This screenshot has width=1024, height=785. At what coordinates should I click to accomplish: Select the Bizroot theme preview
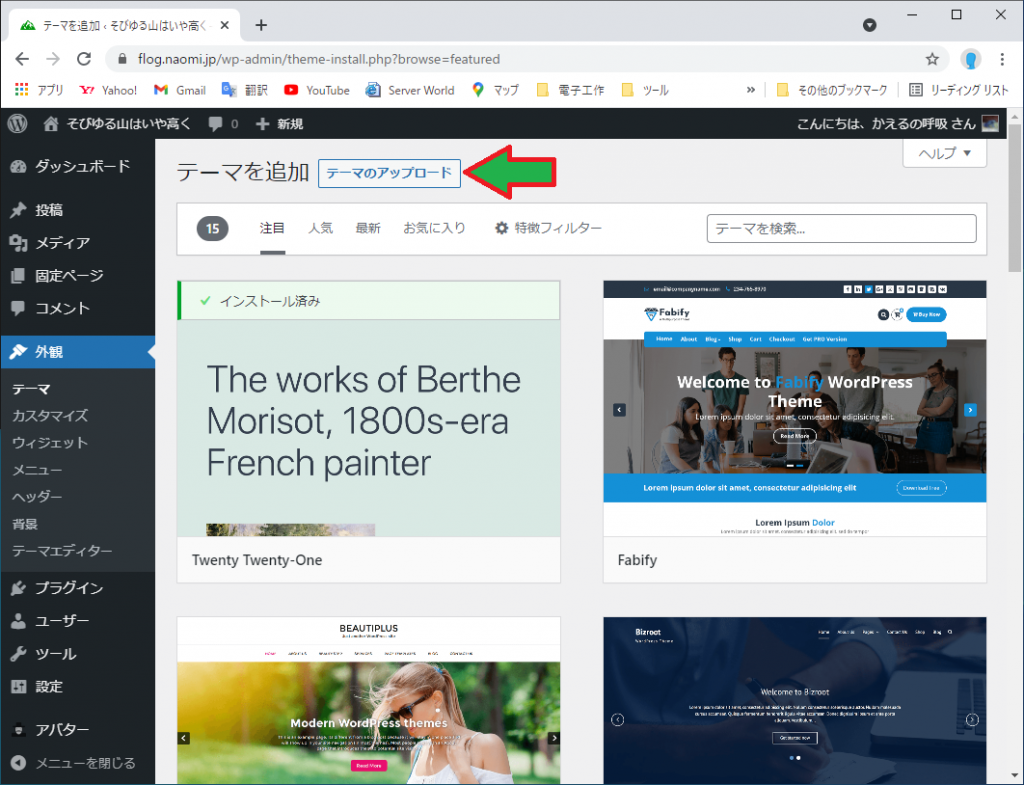(795, 700)
